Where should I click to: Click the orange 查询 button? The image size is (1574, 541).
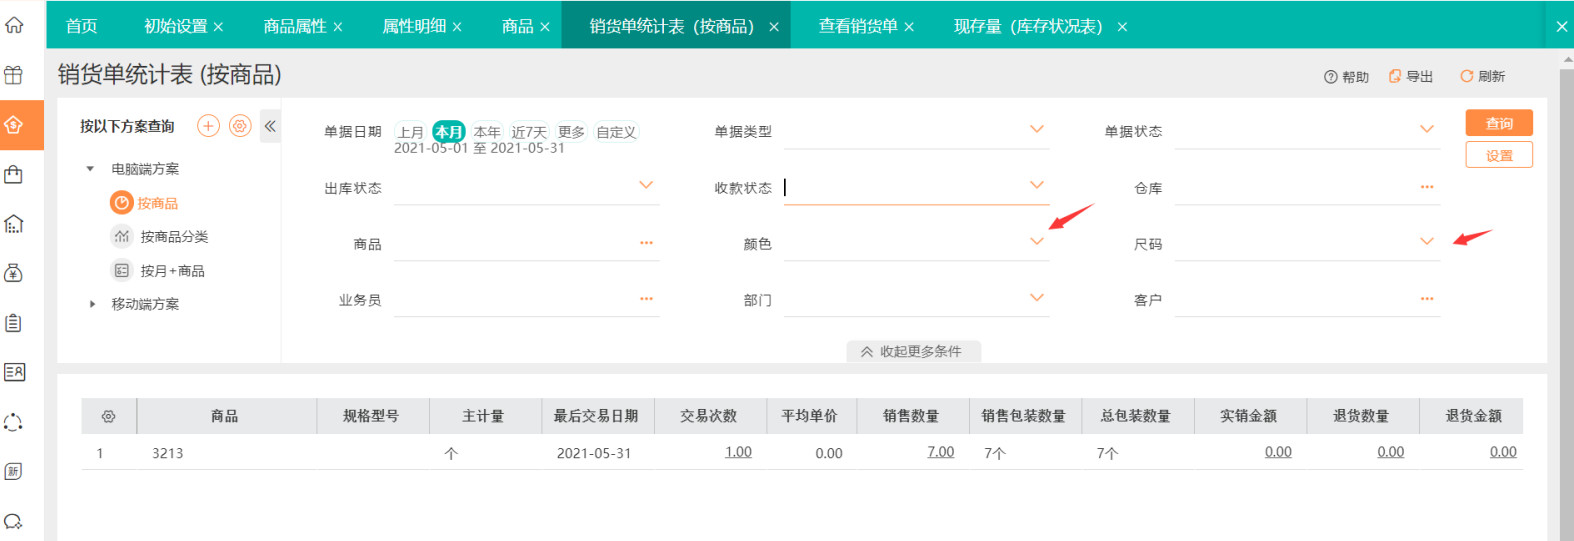(x=1498, y=123)
